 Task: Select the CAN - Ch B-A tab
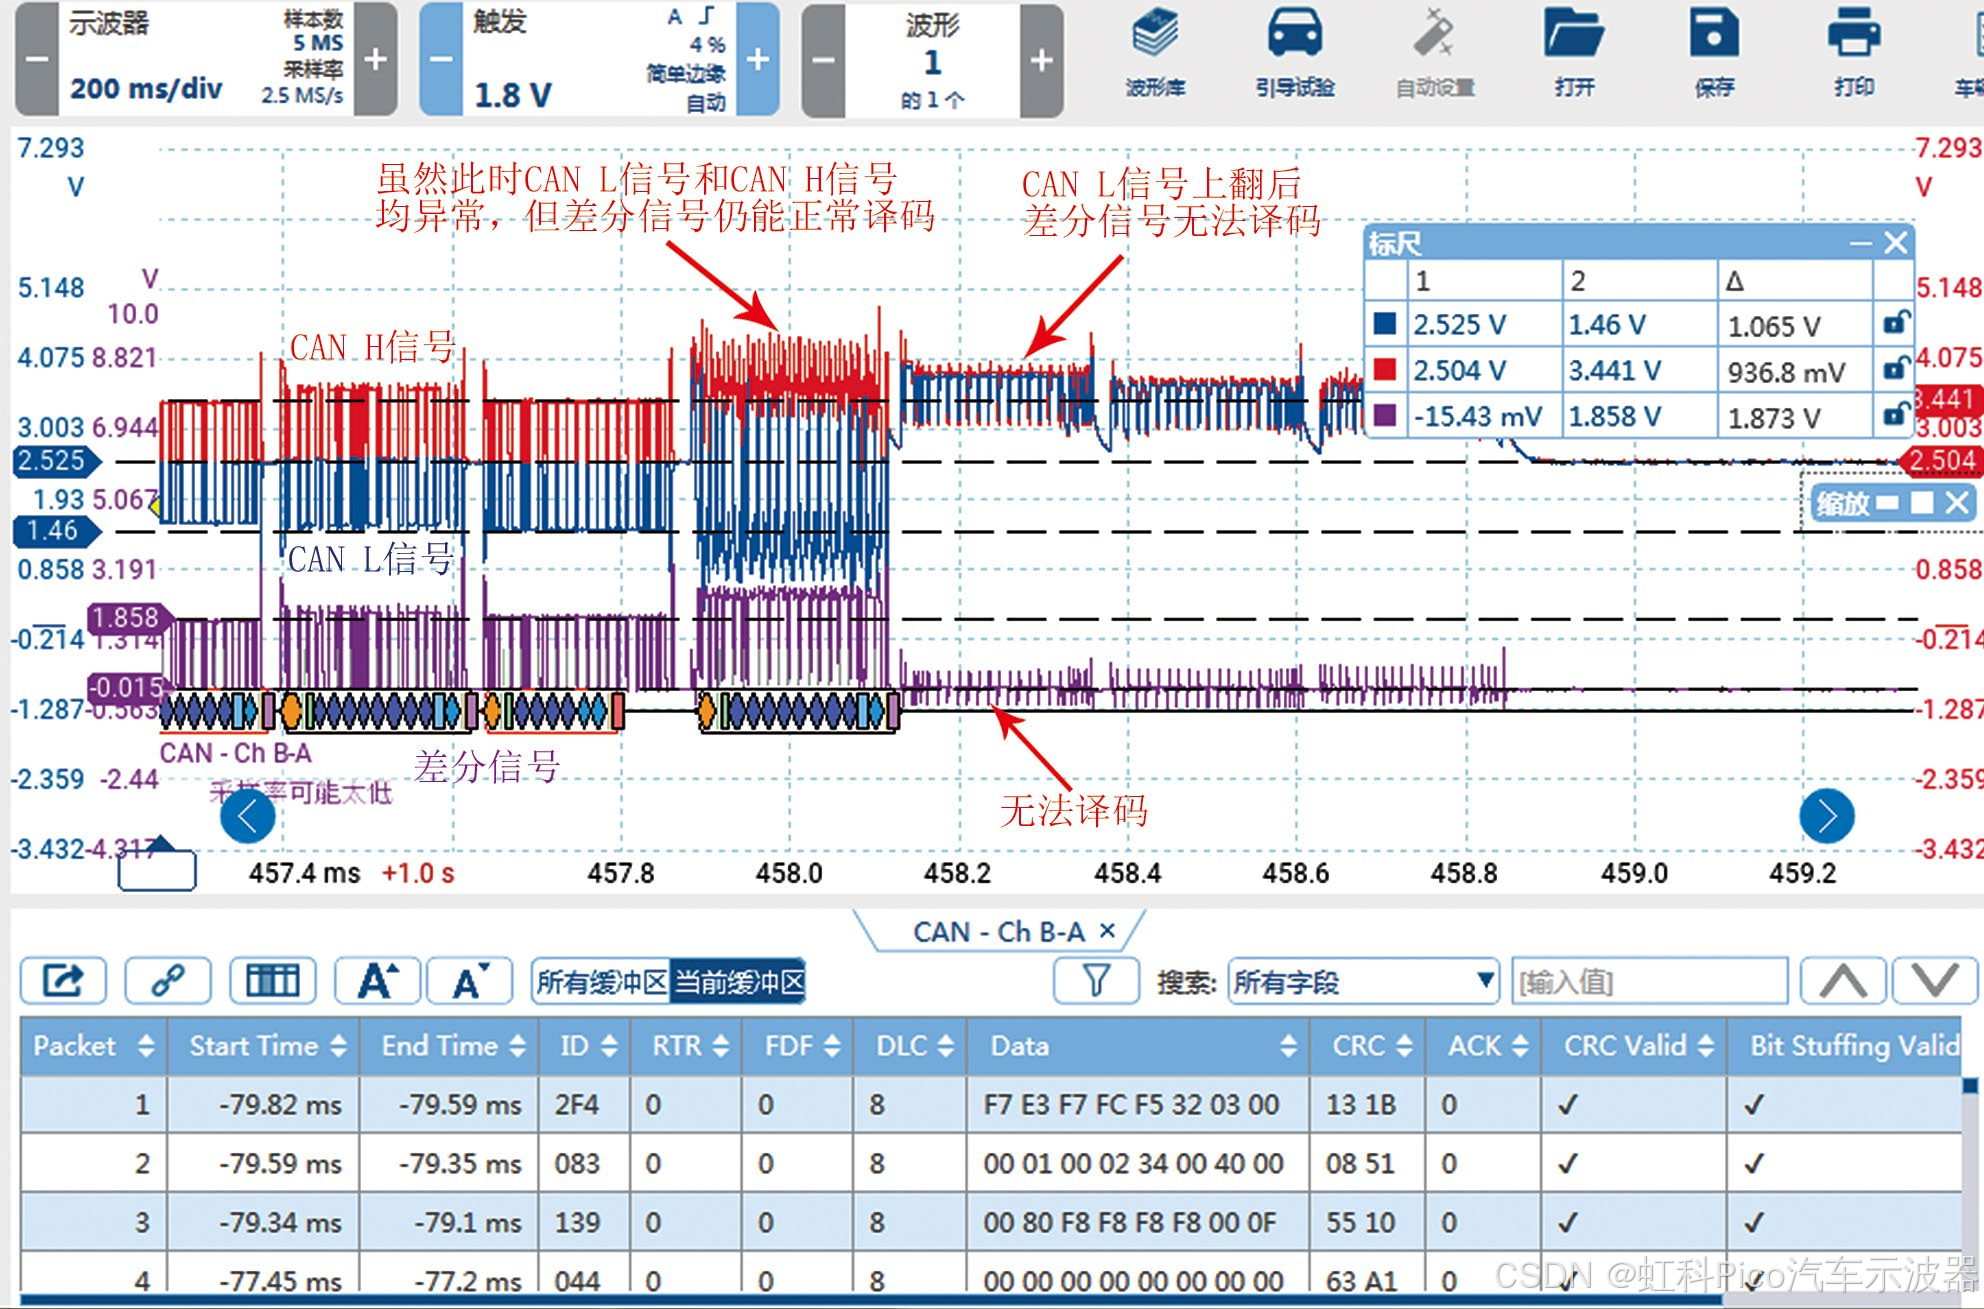coord(998,932)
